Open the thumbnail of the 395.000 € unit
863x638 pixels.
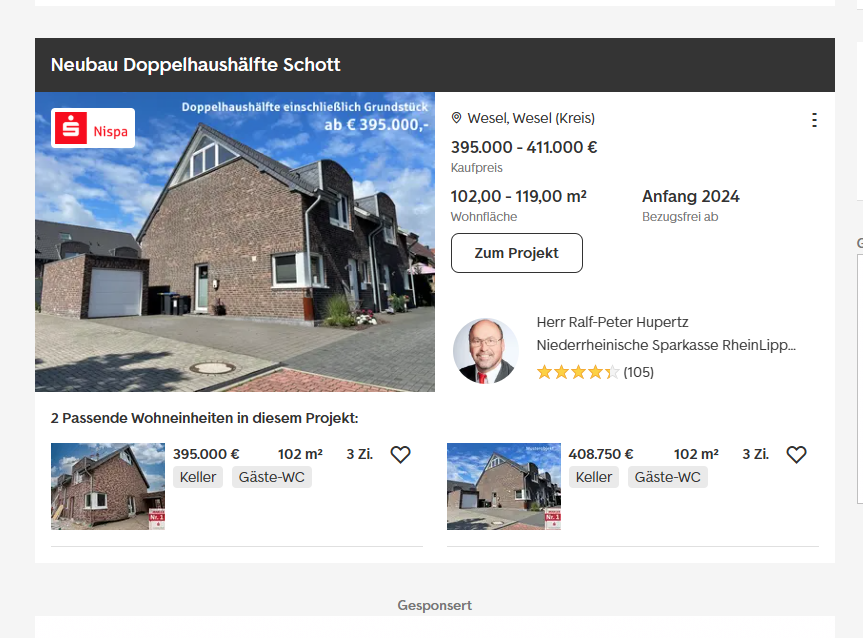[108, 486]
